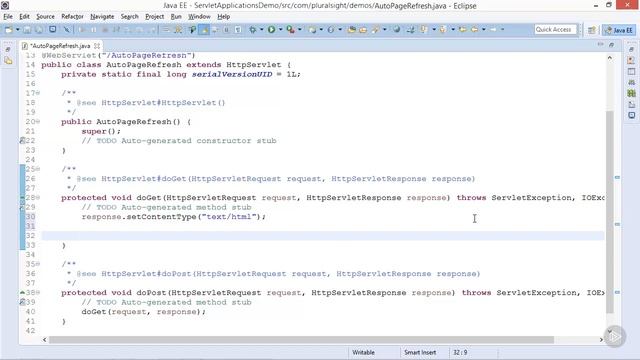640x360 pixels.
Task: Open the Forward history dropdown arrow
Action: pos(502,30)
